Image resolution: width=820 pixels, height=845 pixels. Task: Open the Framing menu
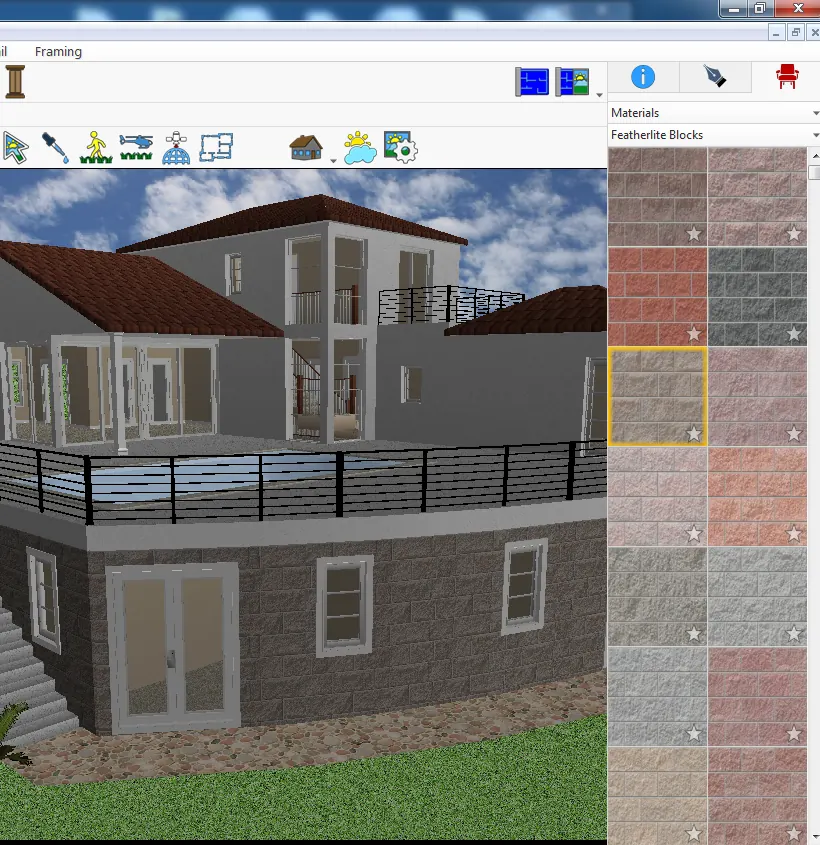[x=58, y=52]
